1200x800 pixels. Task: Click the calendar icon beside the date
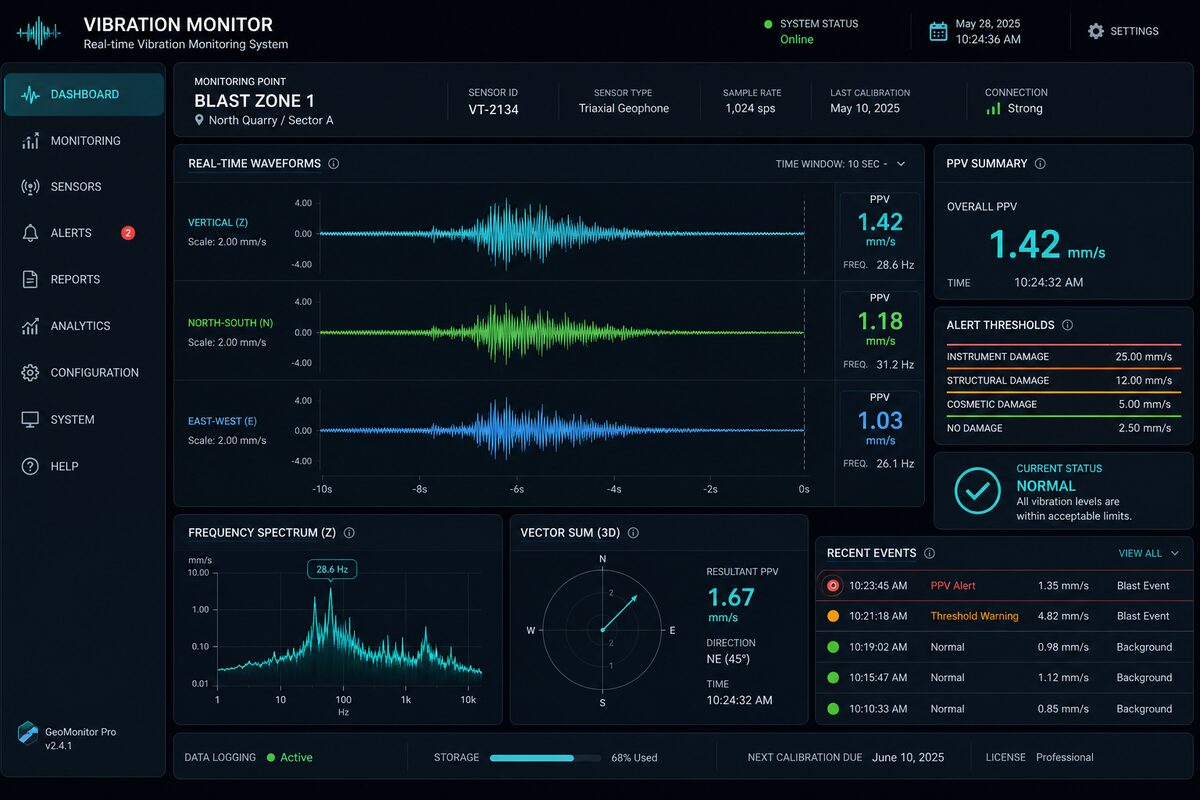(938, 31)
